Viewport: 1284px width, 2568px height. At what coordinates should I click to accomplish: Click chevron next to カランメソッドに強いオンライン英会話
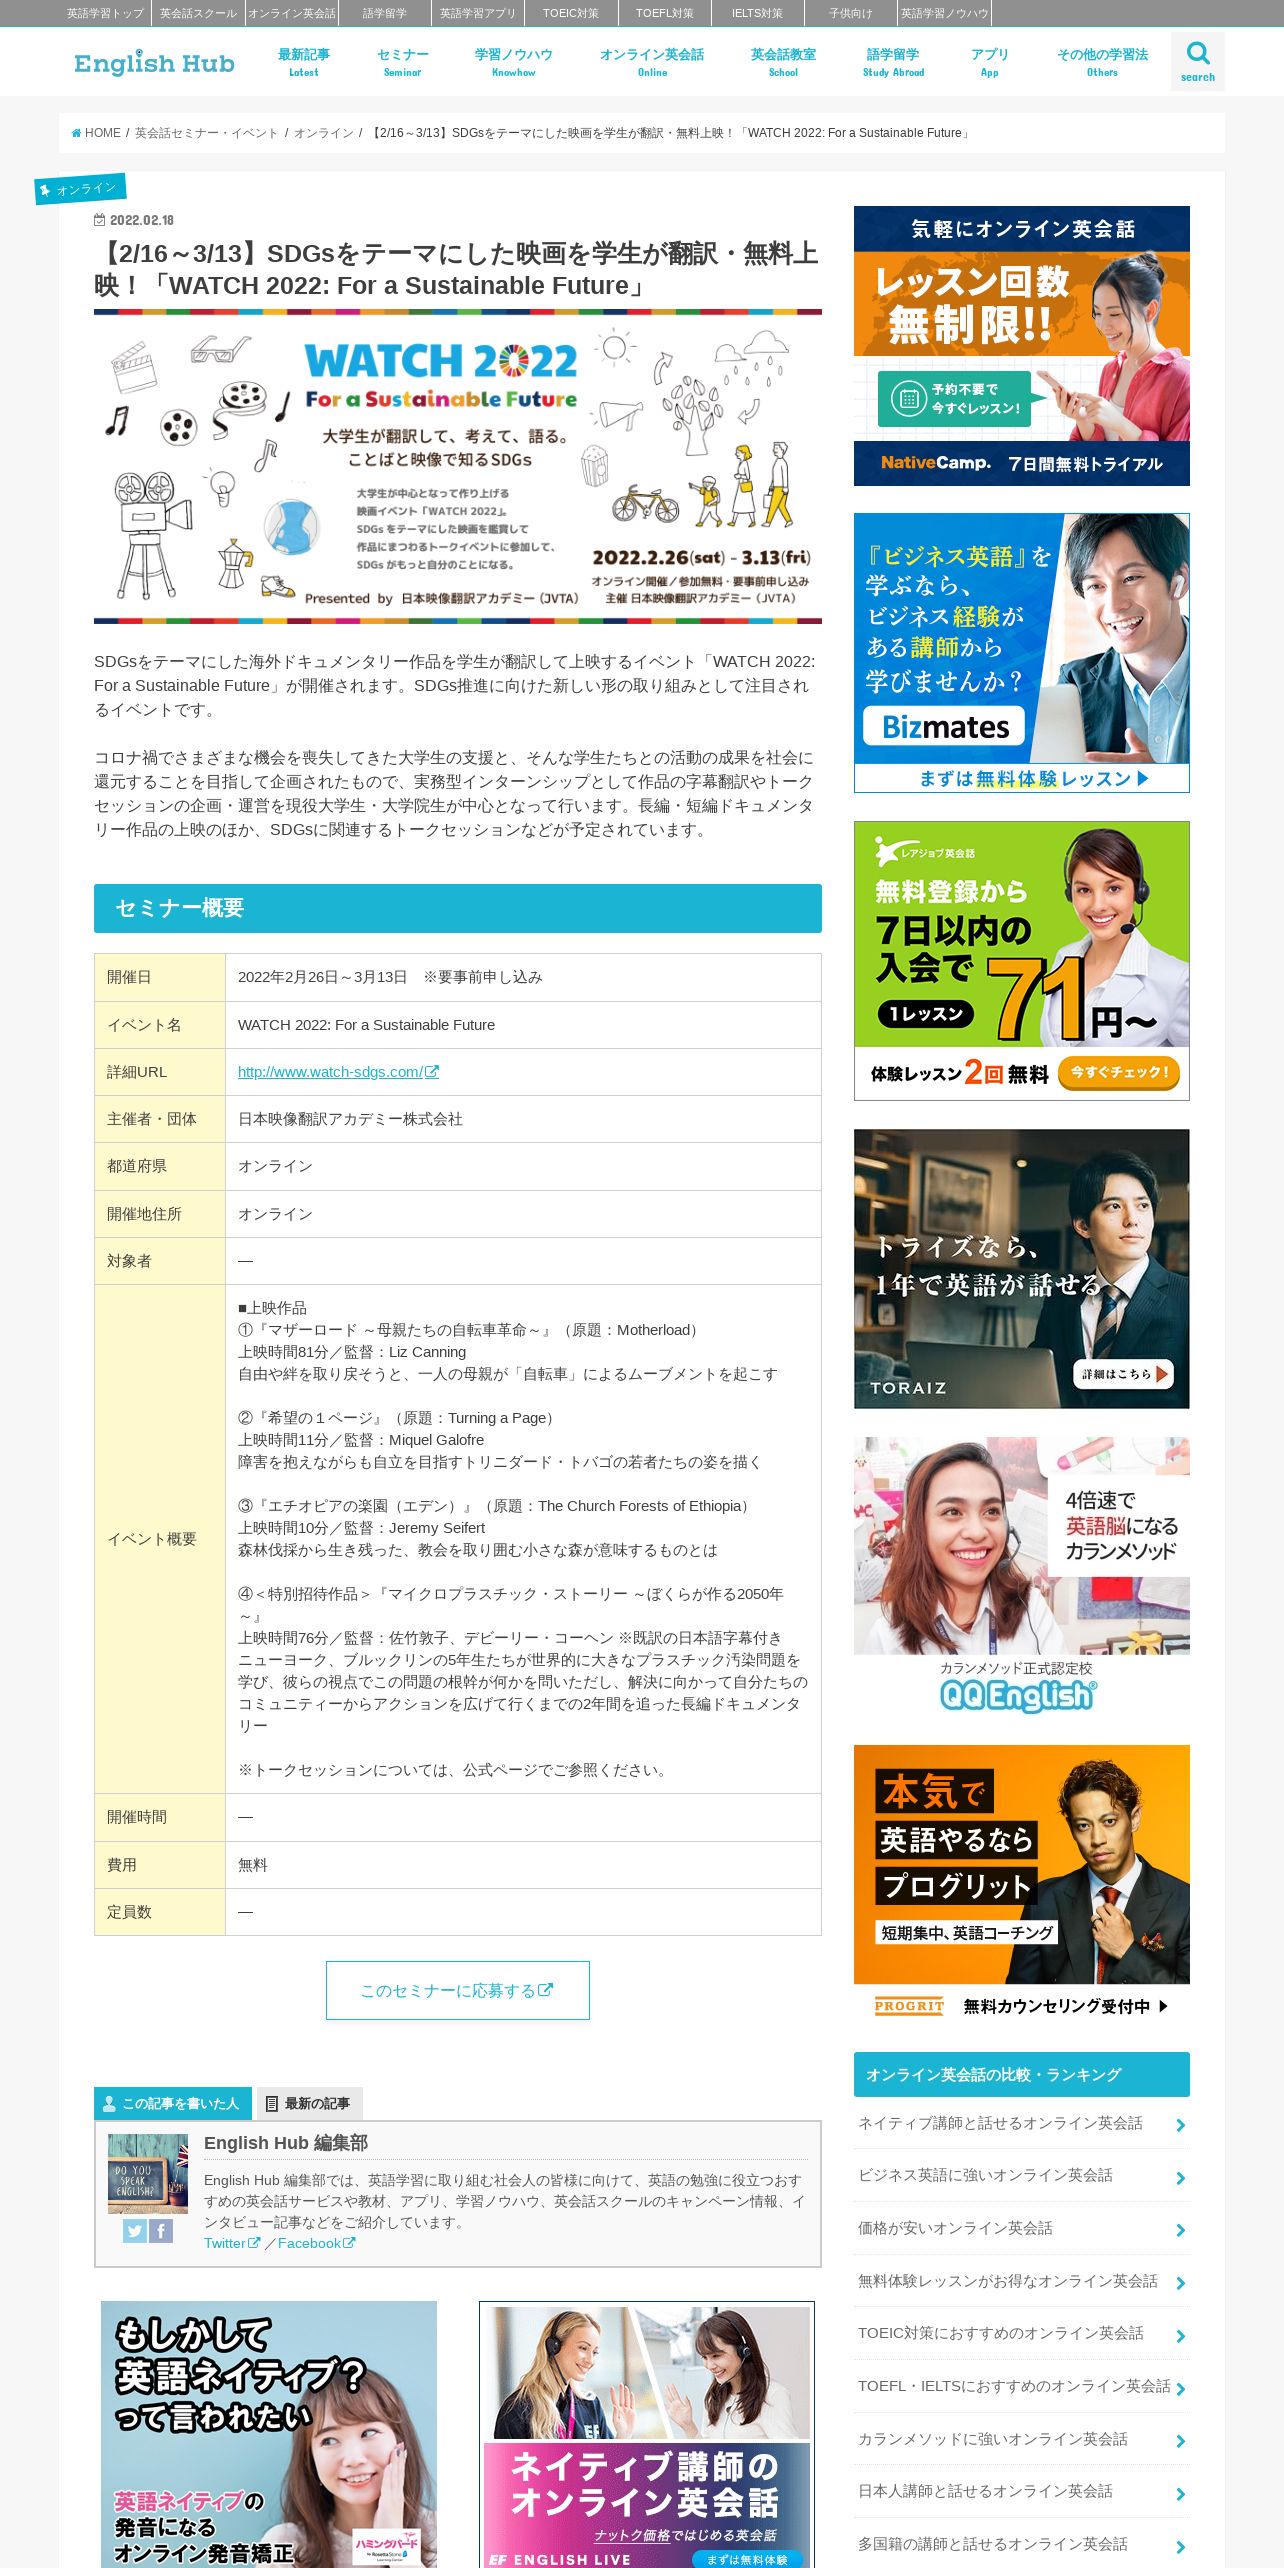(1180, 2441)
